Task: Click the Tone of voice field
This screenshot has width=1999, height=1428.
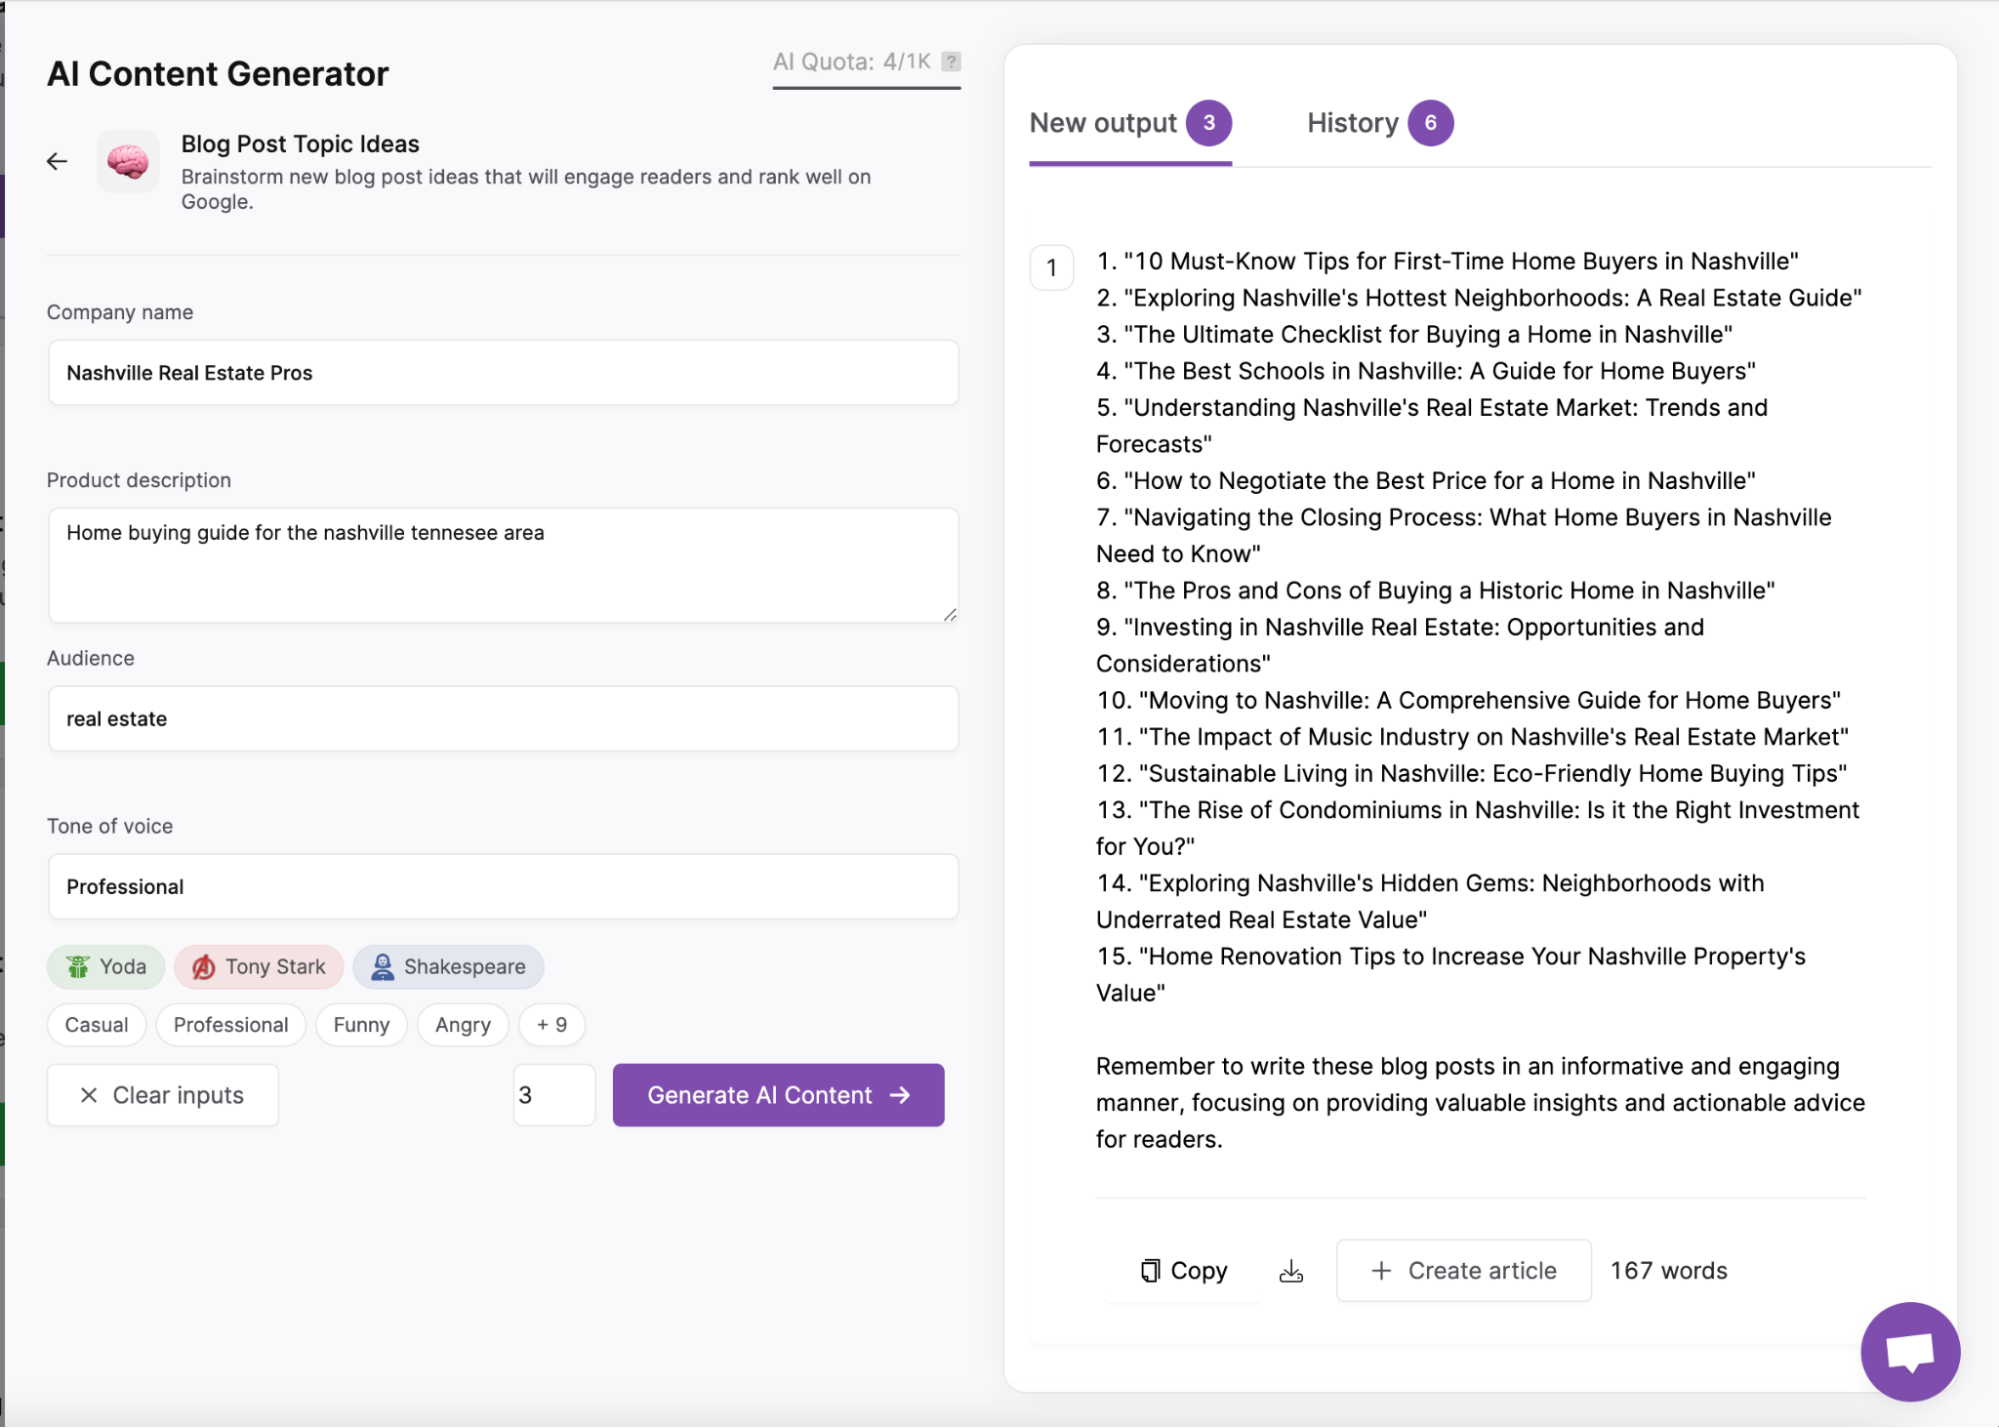Action: [503, 887]
